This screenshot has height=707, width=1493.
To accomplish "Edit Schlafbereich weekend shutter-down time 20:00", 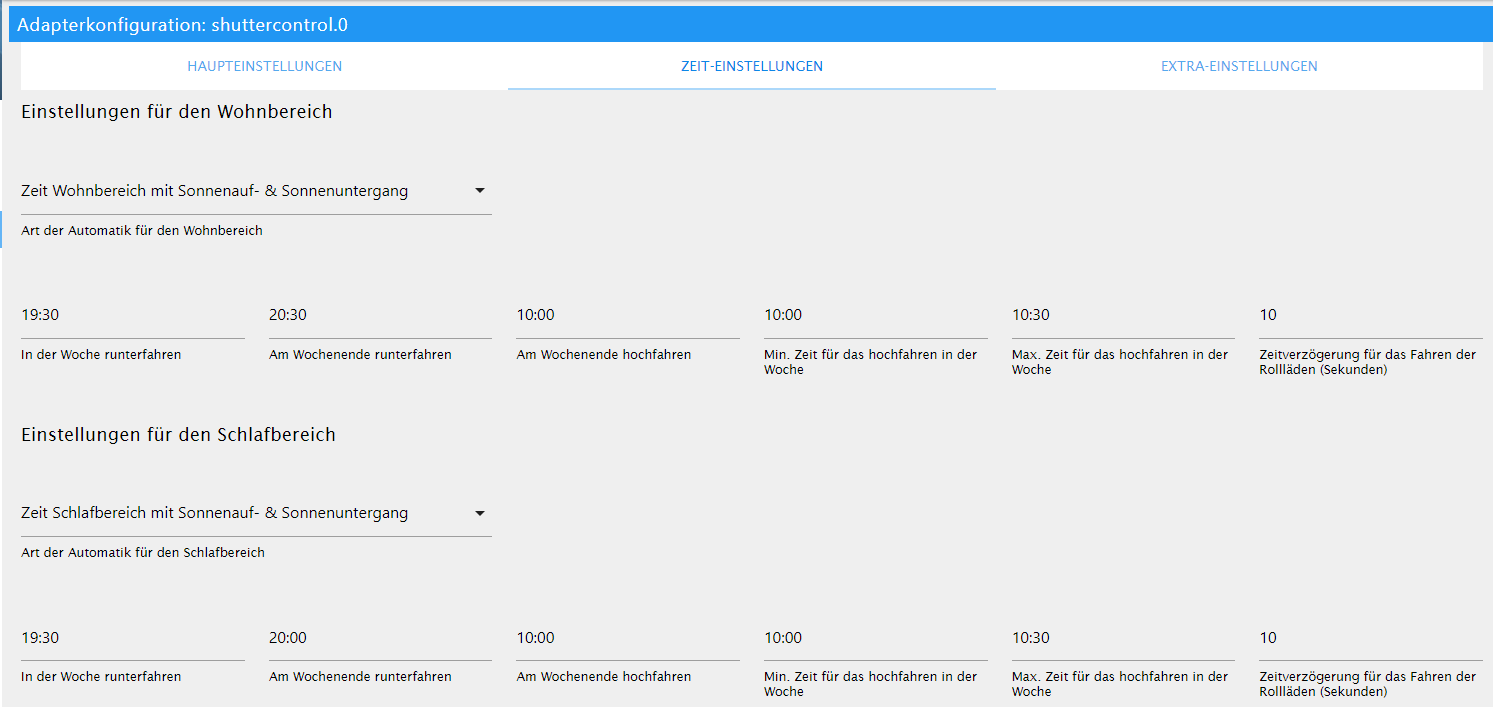I will [x=380, y=638].
